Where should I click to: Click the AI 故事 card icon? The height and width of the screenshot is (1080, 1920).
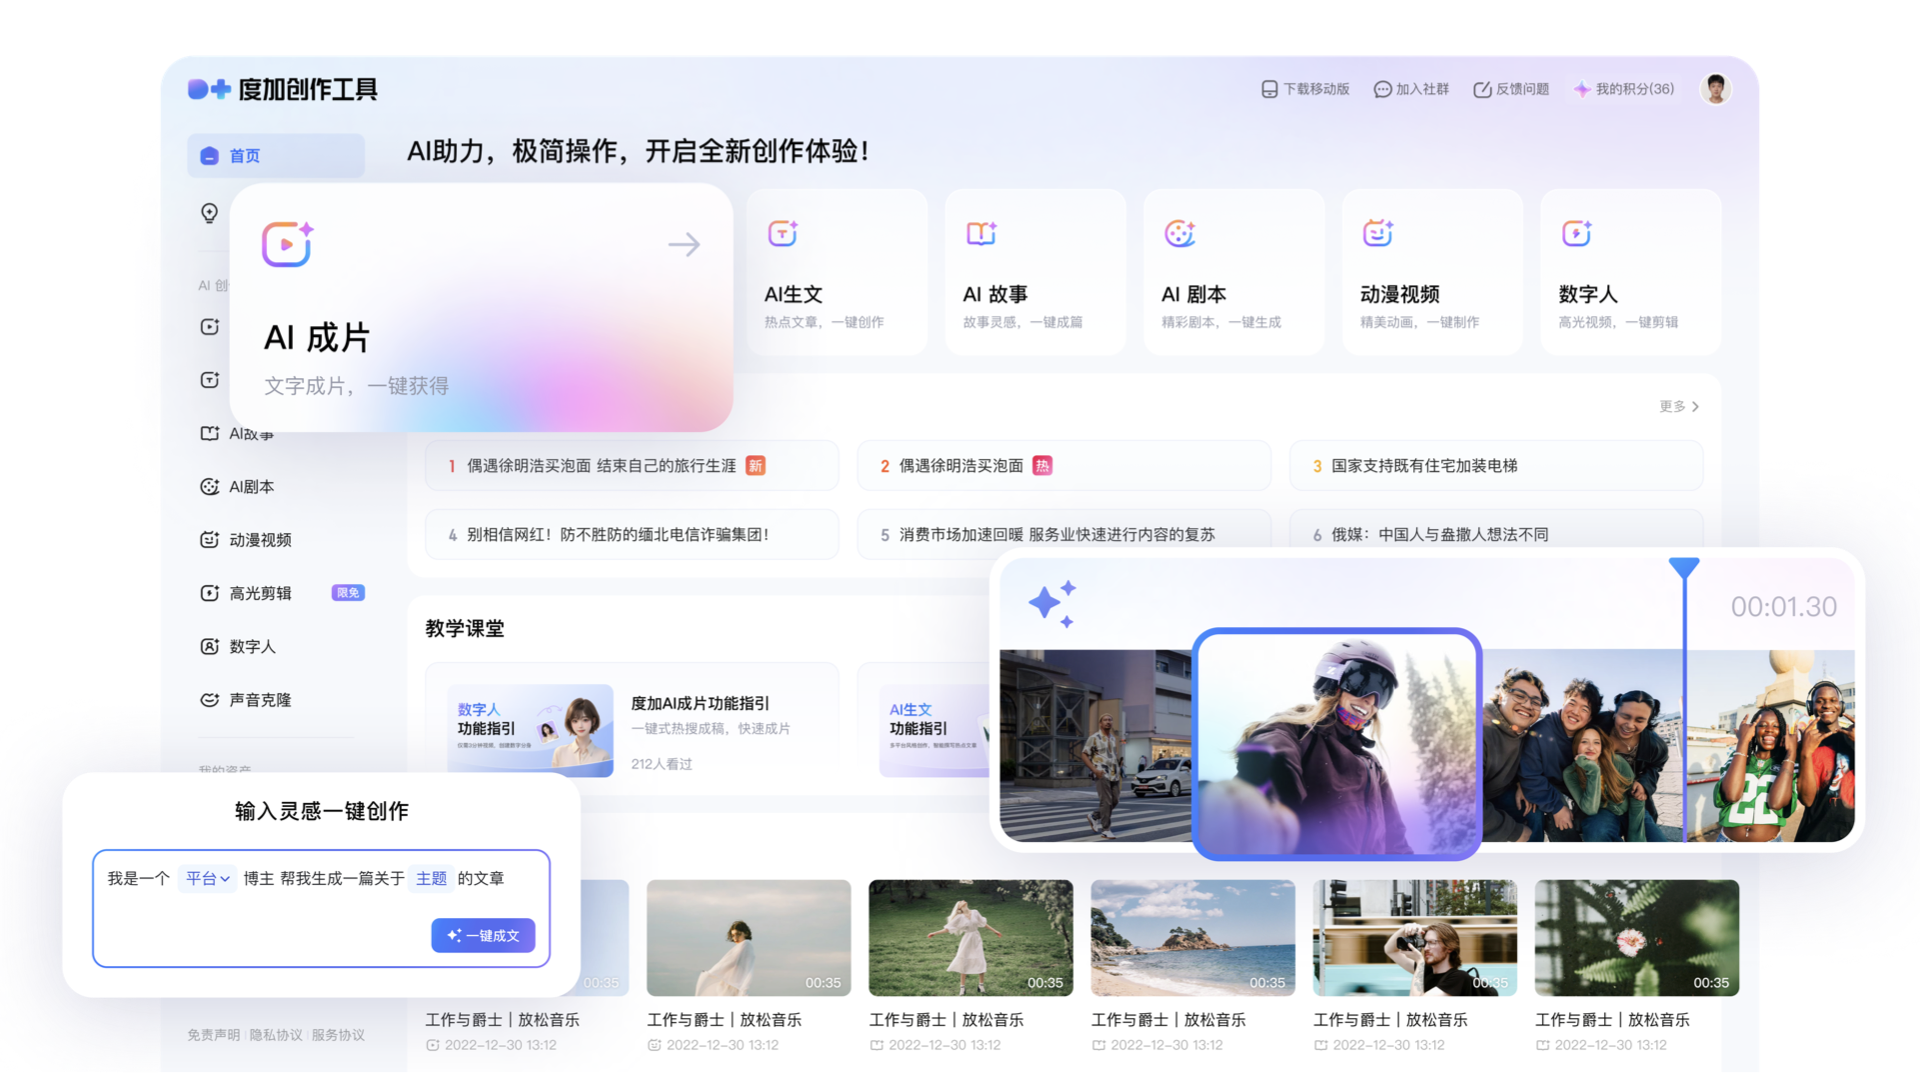tap(981, 233)
